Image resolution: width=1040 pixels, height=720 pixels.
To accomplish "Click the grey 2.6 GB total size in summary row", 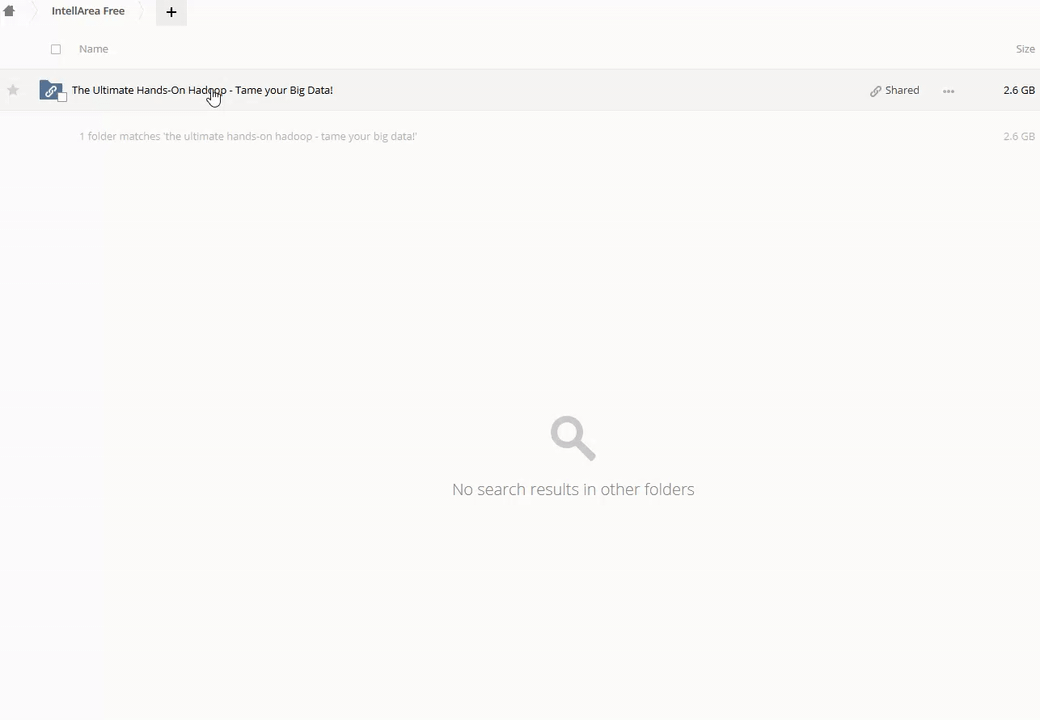I will [x=1019, y=136].
